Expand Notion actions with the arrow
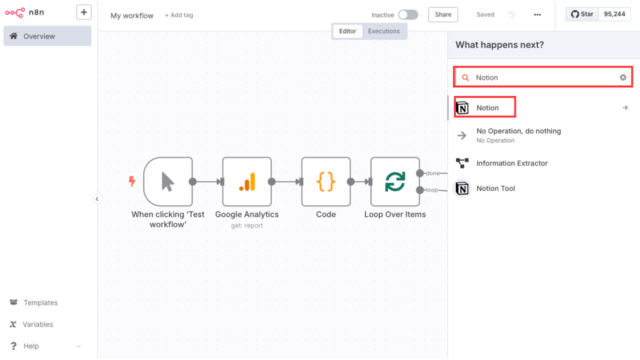640x360 pixels. click(625, 108)
